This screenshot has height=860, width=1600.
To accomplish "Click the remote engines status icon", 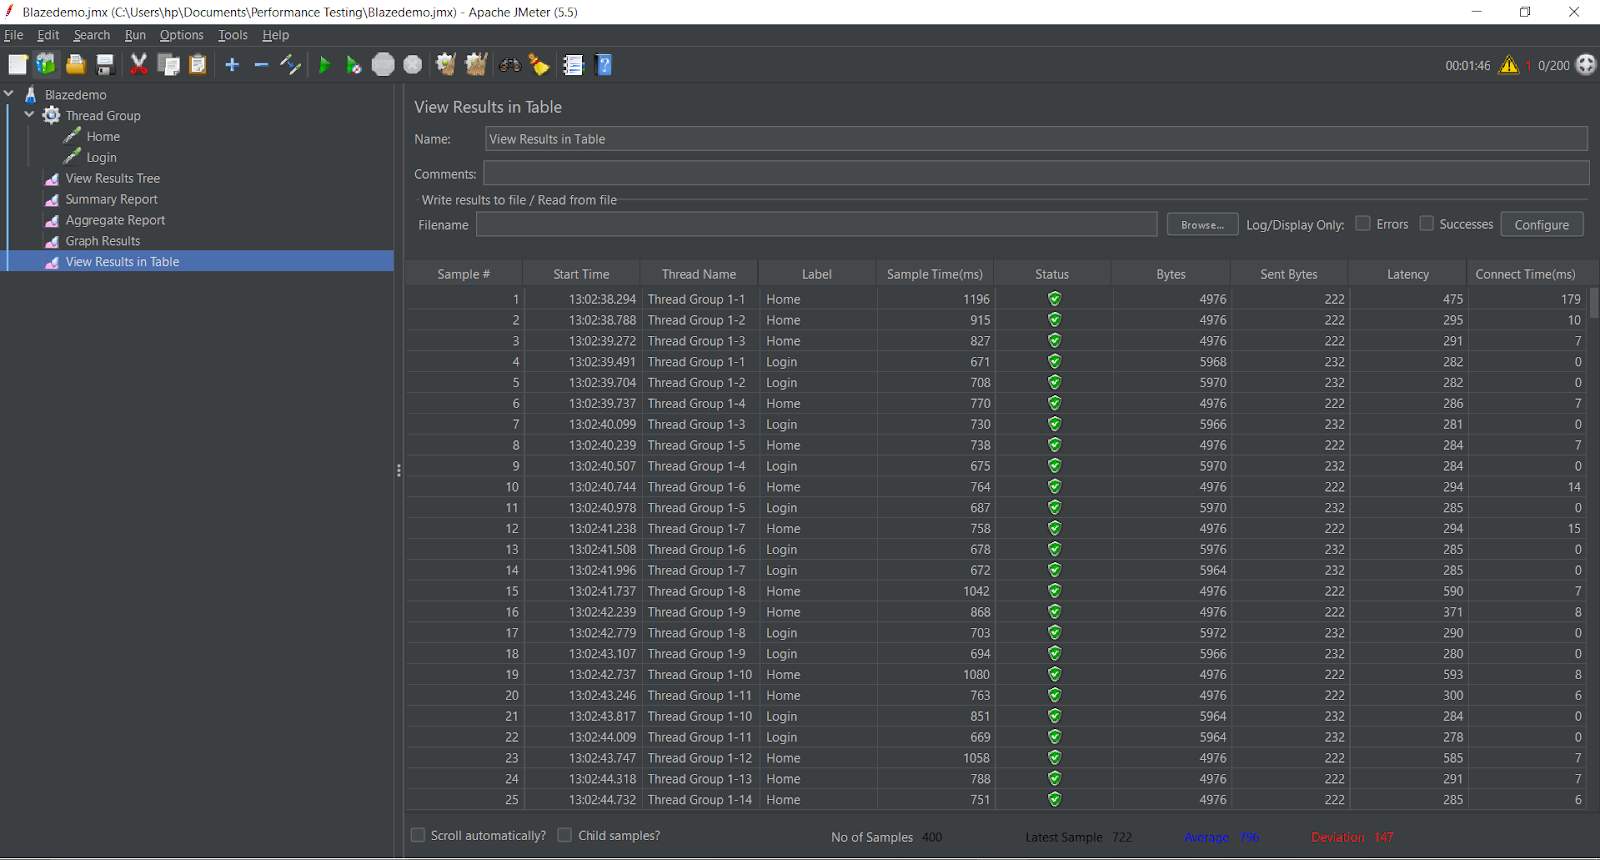I will coord(1586,65).
